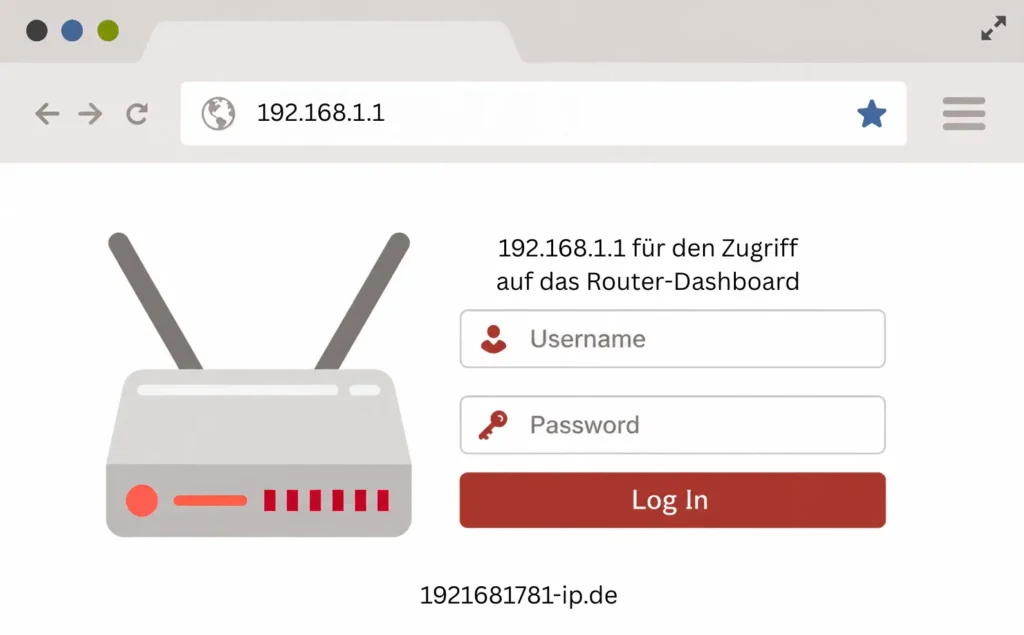1024x635 pixels.
Task: Click the Log In button
Action: coord(673,500)
